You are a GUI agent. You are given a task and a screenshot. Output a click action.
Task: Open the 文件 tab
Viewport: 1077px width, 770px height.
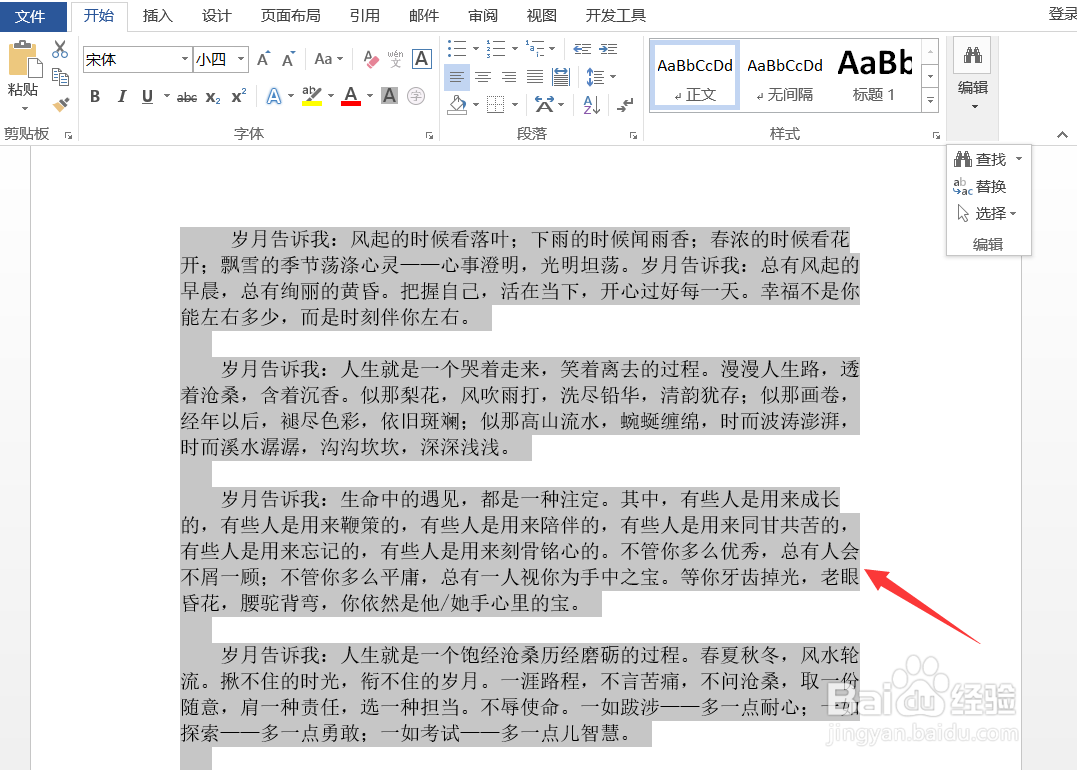click(x=30, y=16)
